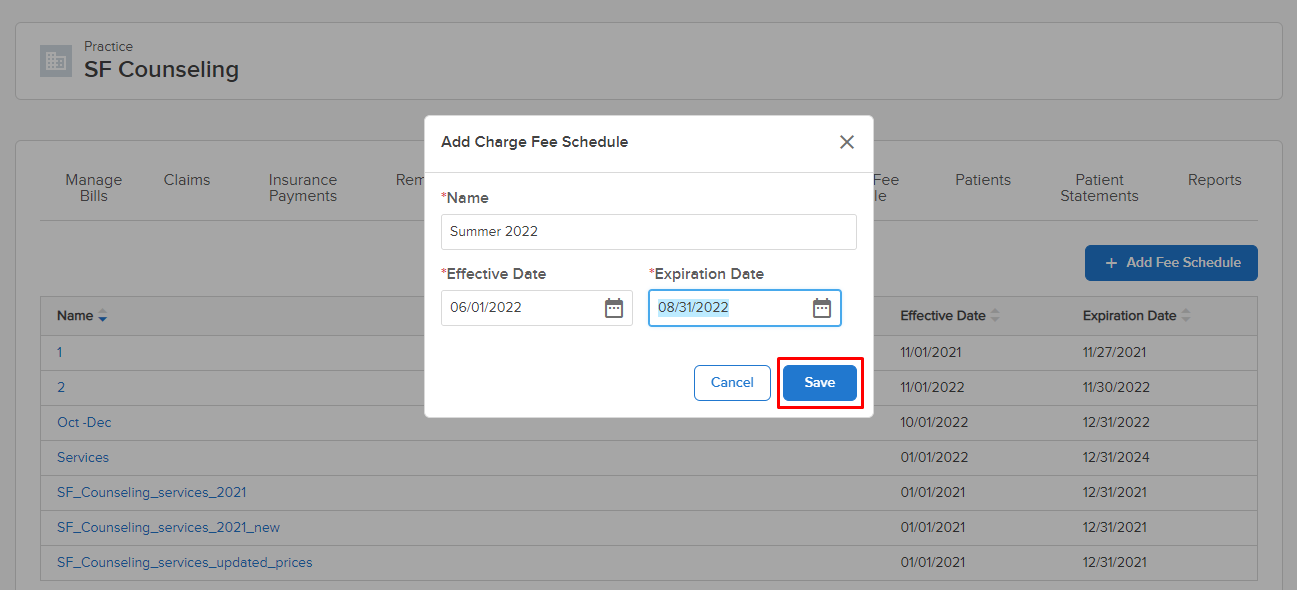Image resolution: width=1297 pixels, height=590 pixels.
Task: Go to the Reports tab
Action: [1214, 180]
